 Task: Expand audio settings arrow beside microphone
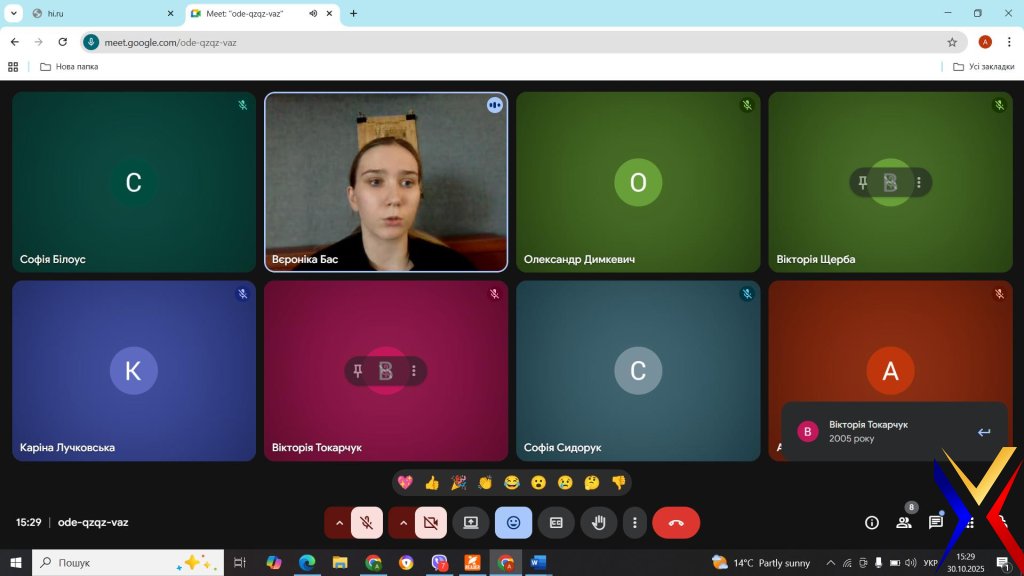[338, 522]
